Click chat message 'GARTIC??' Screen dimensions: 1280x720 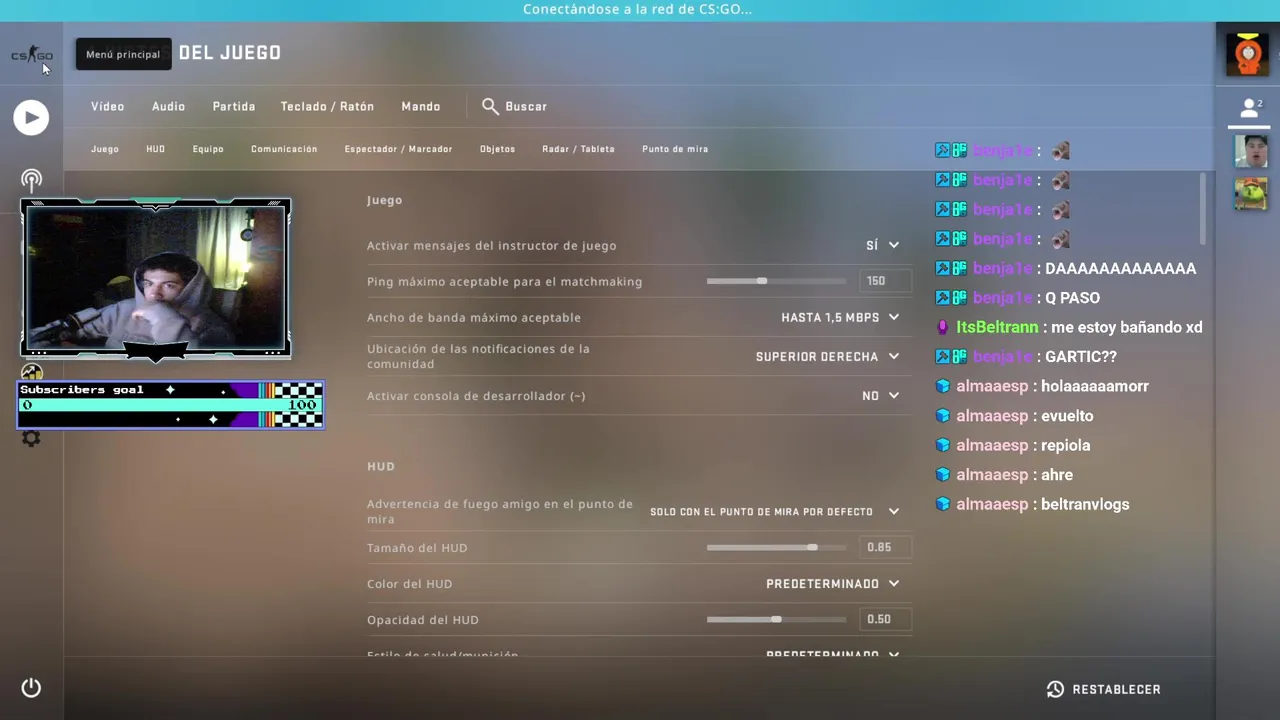(x=1081, y=356)
